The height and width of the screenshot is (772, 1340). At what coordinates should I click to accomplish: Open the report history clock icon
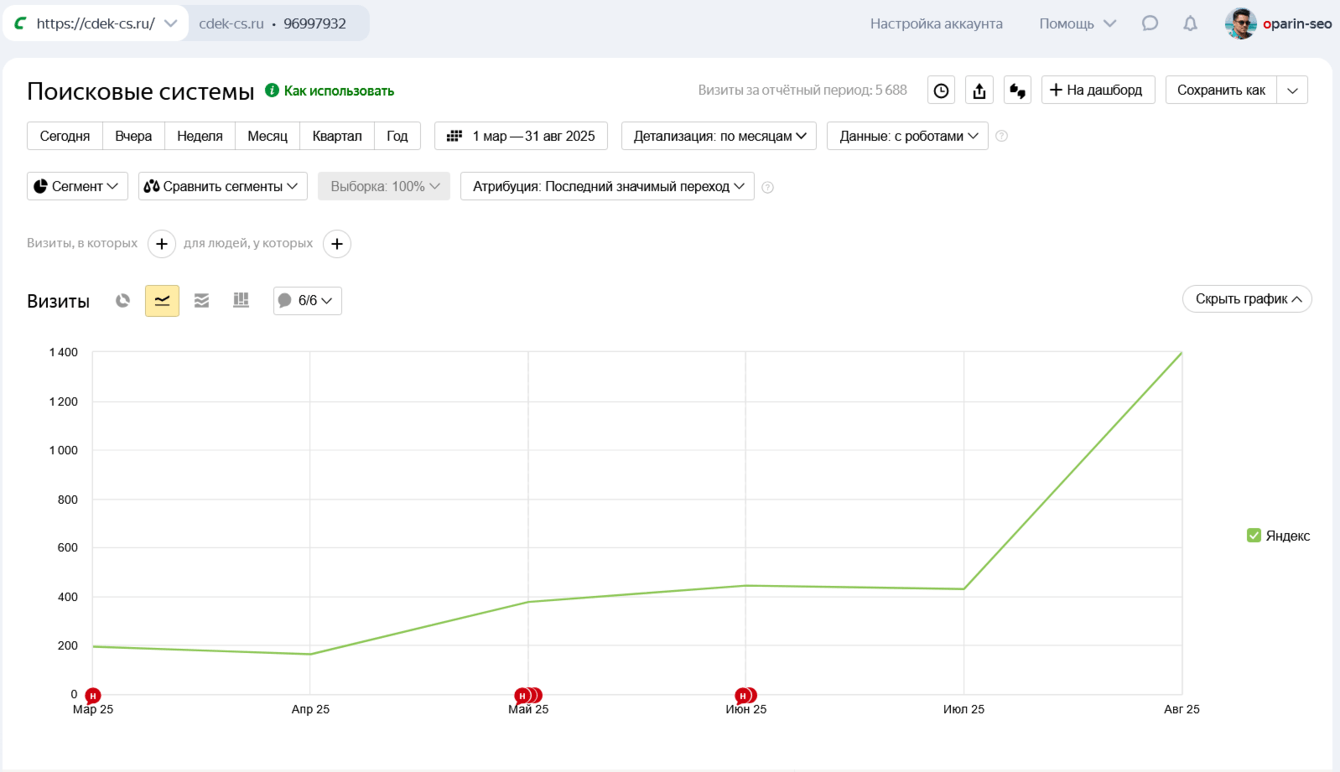tap(941, 90)
